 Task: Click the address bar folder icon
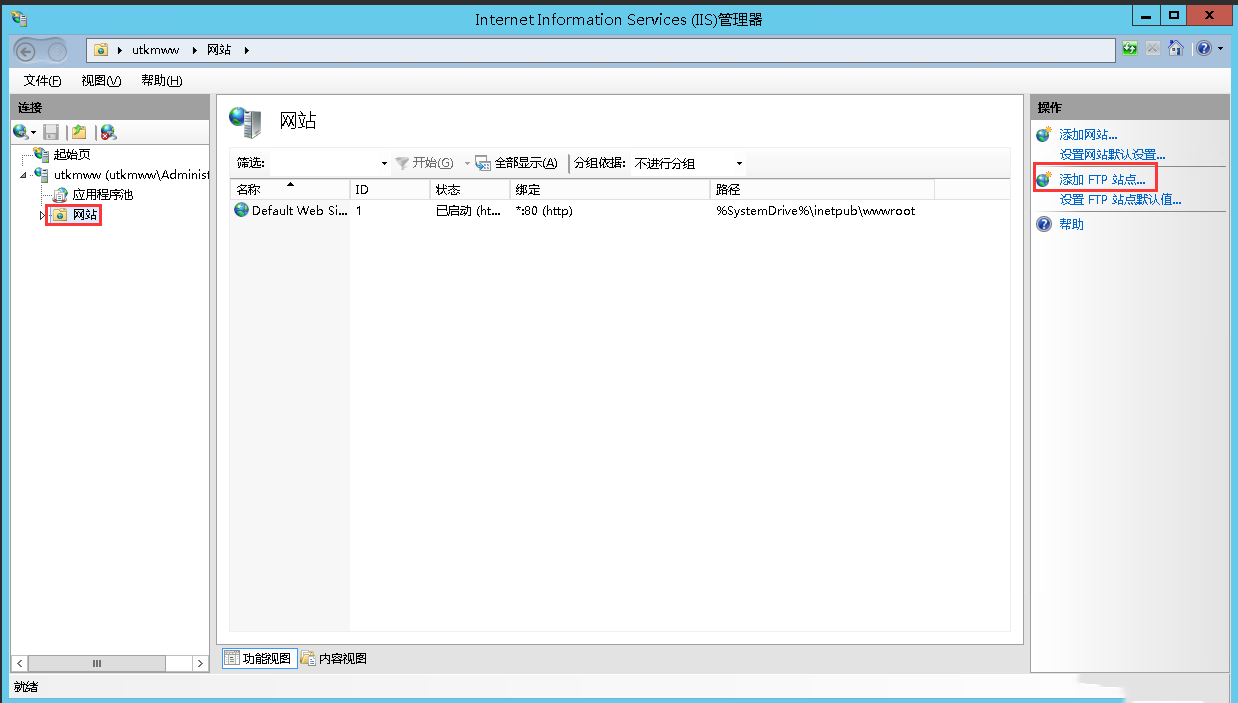click(x=101, y=50)
